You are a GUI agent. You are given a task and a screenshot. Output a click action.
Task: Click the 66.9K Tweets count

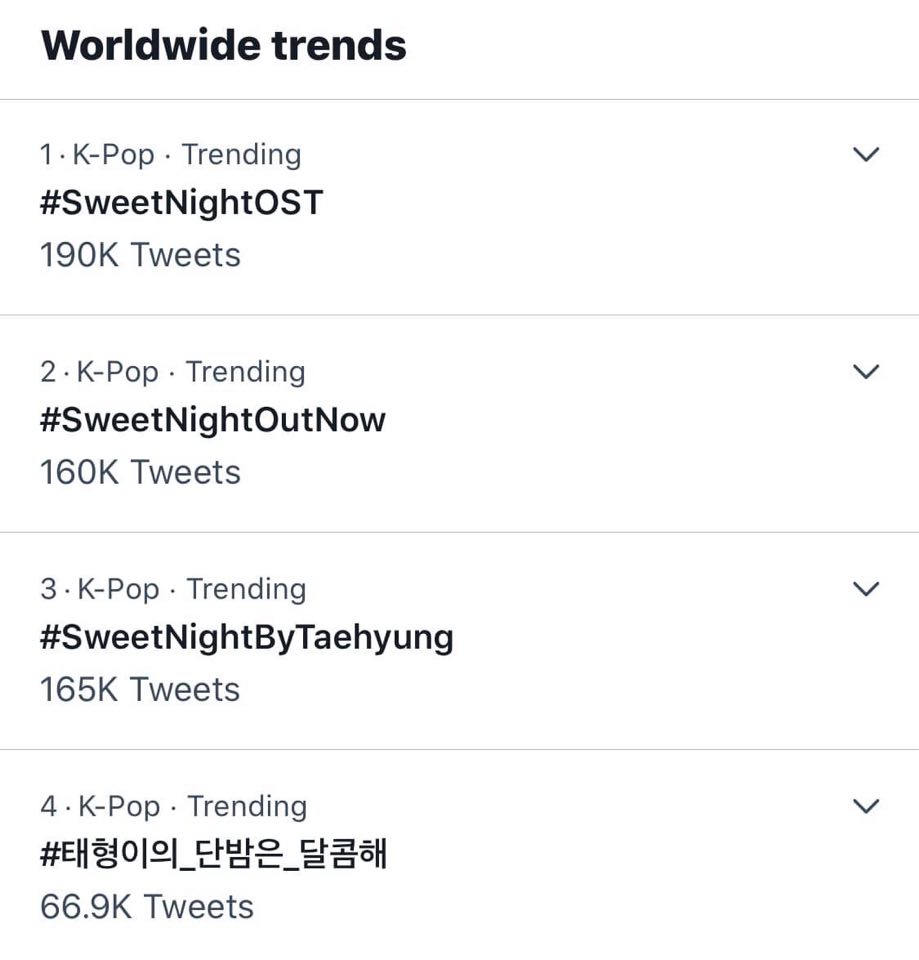pos(147,907)
